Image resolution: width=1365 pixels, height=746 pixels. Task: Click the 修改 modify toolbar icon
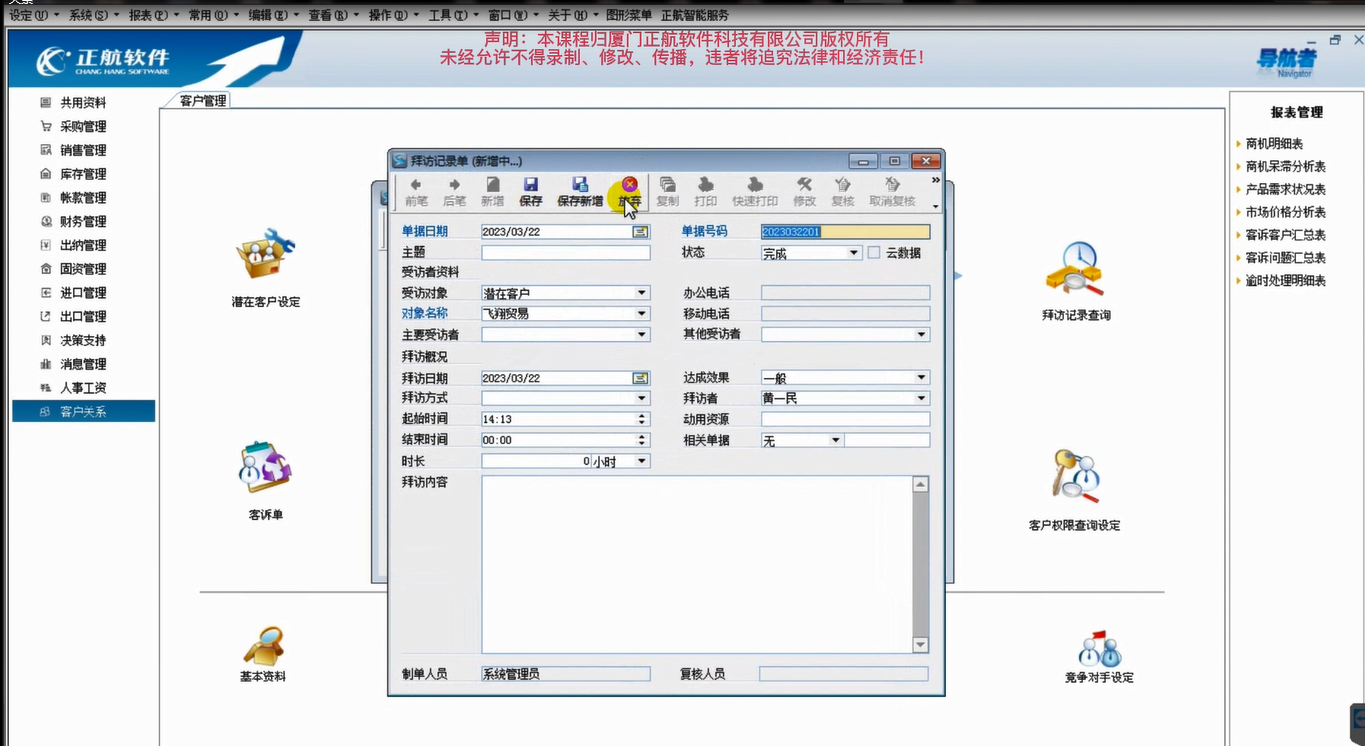point(804,192)
